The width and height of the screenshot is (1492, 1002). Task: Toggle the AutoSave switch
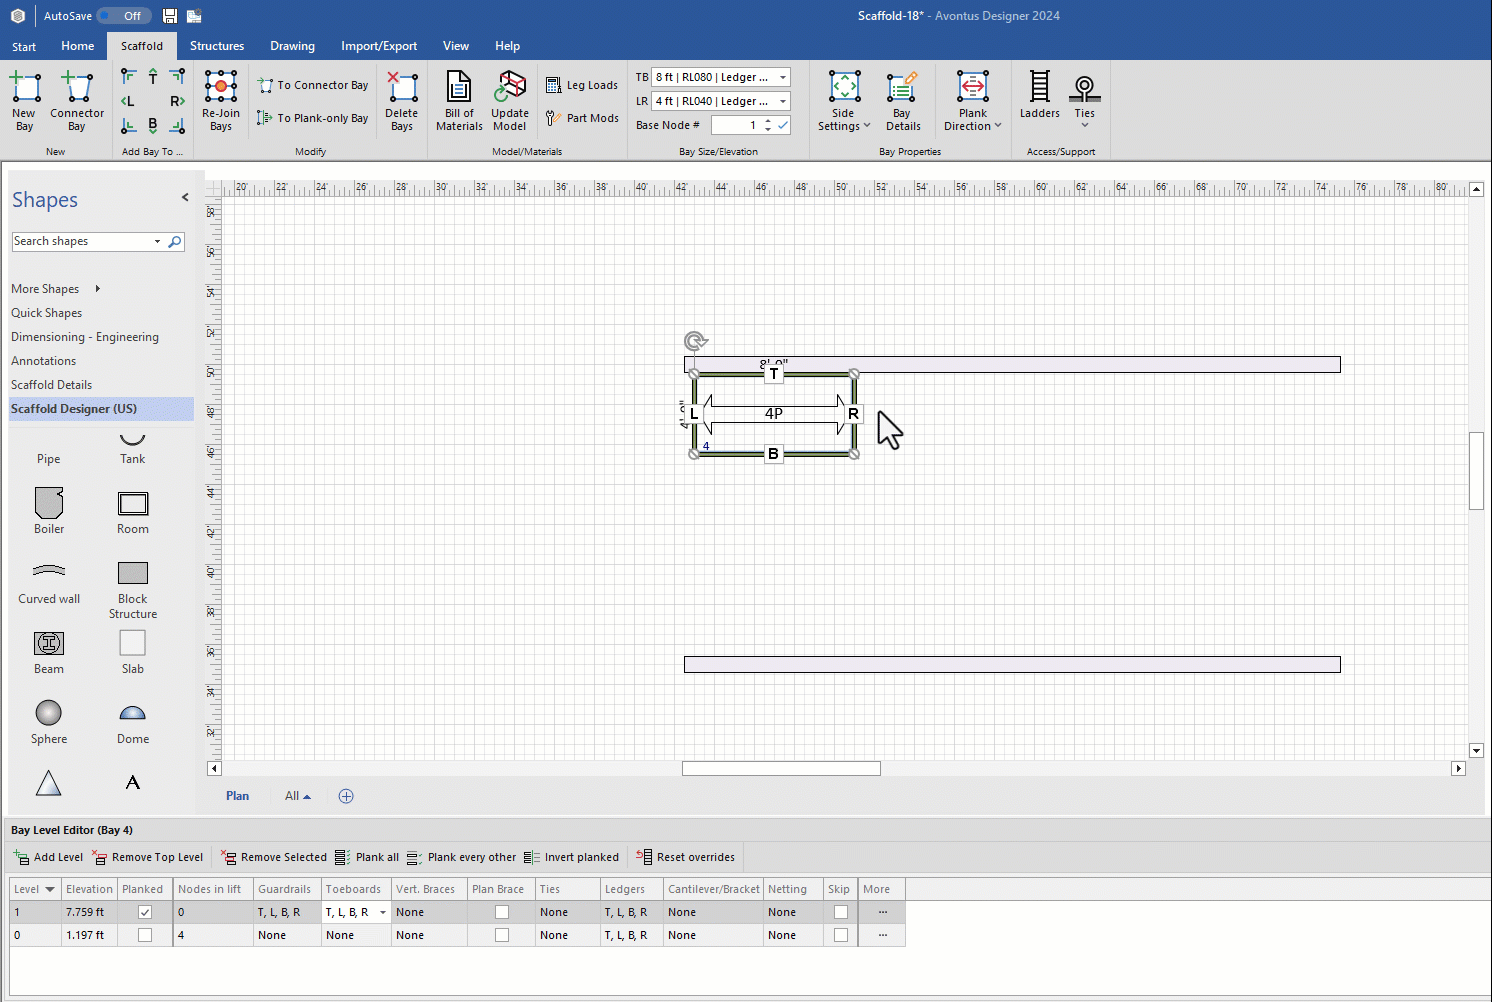point(124,16)
